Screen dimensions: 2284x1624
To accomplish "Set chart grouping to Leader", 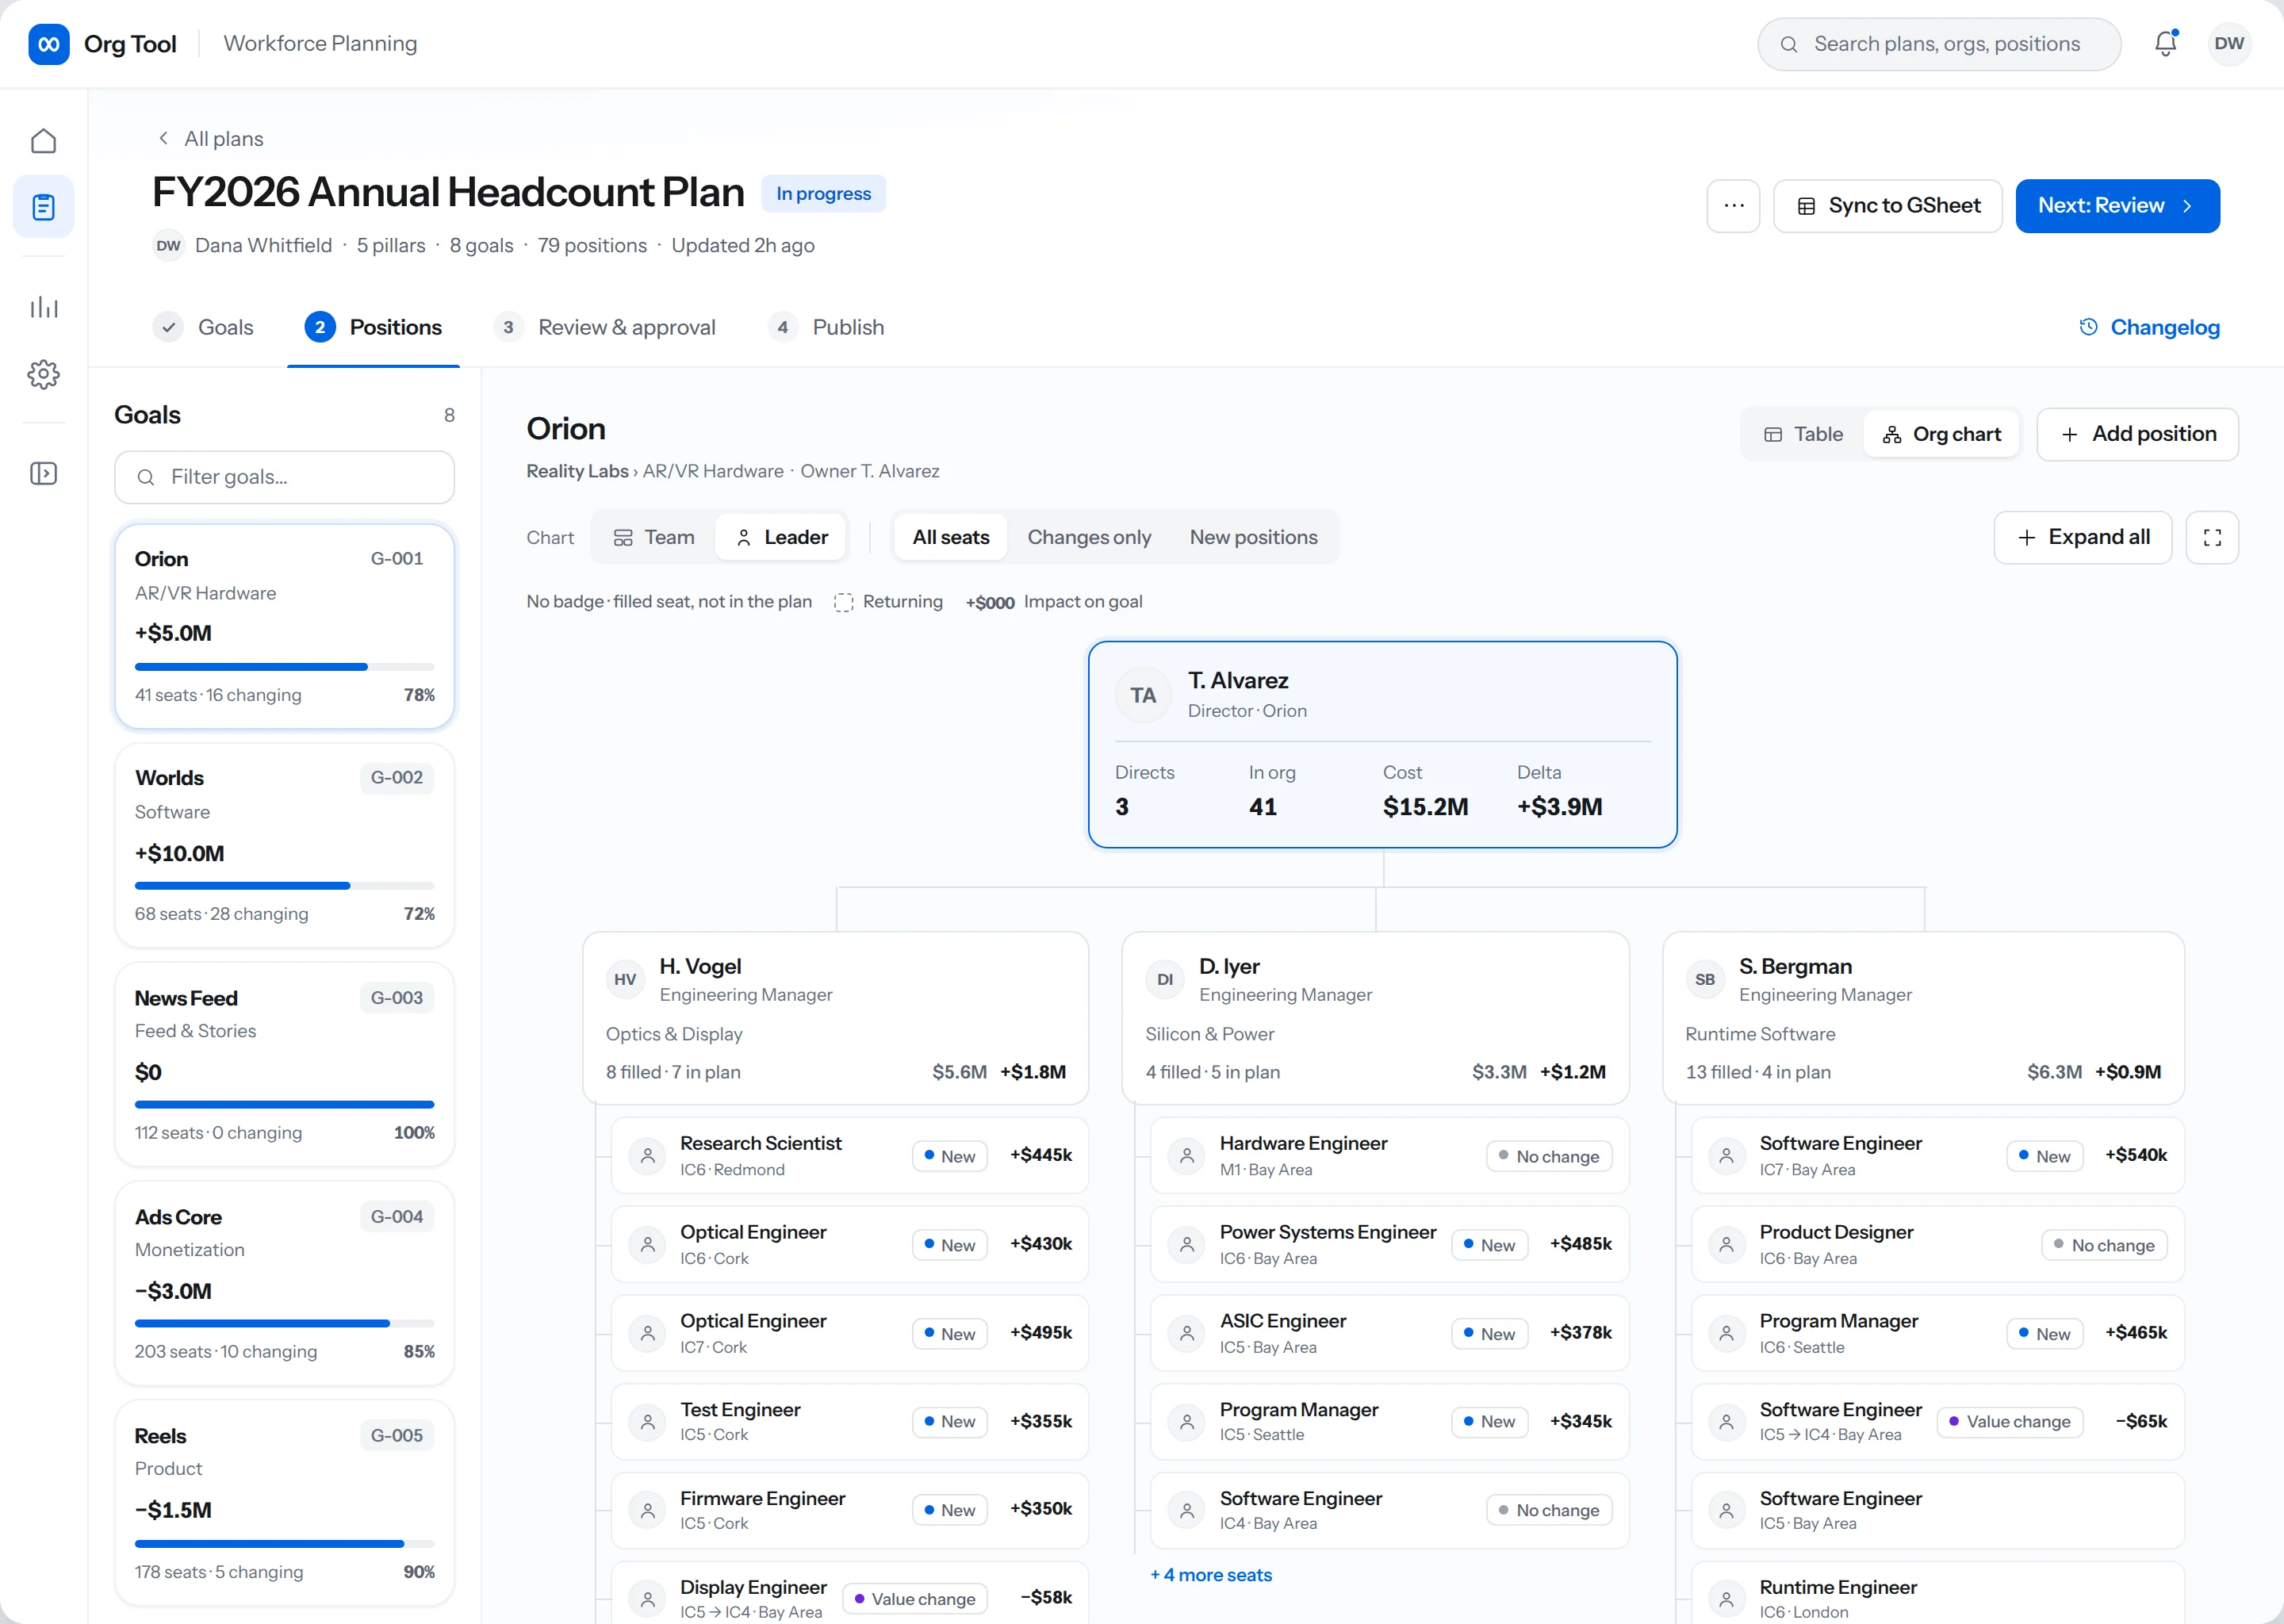I will (x=781, y=538).
